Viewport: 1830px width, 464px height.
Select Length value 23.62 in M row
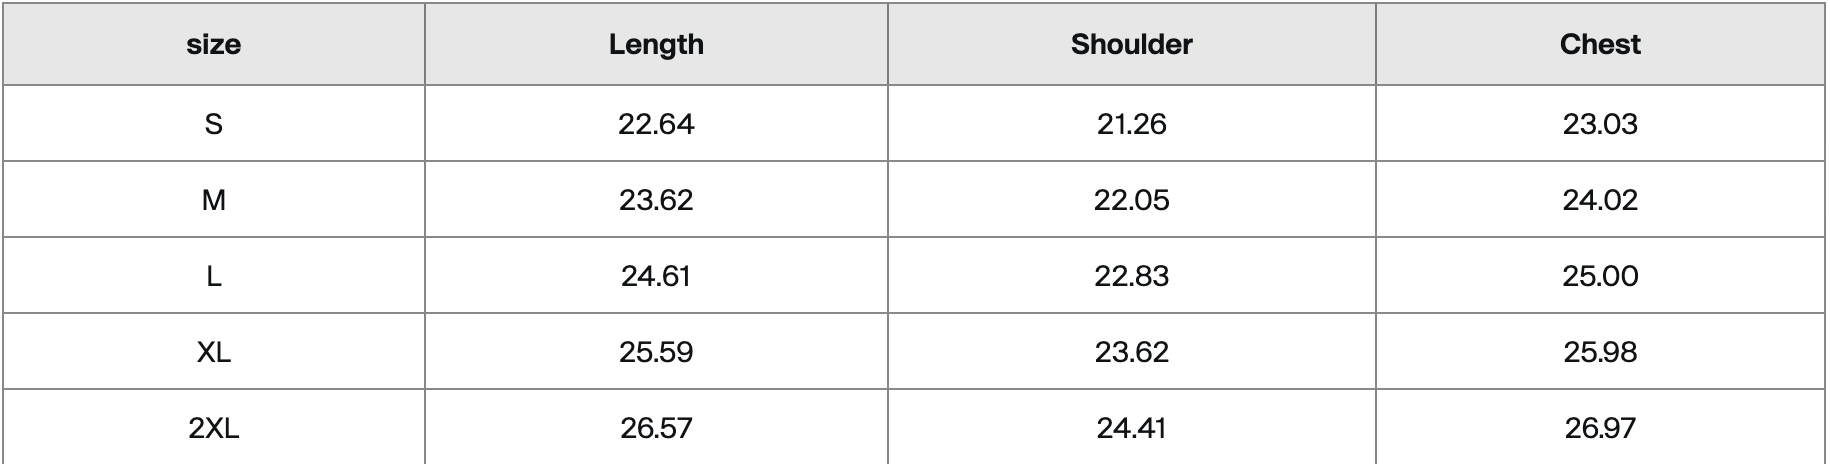coord(656,200)
